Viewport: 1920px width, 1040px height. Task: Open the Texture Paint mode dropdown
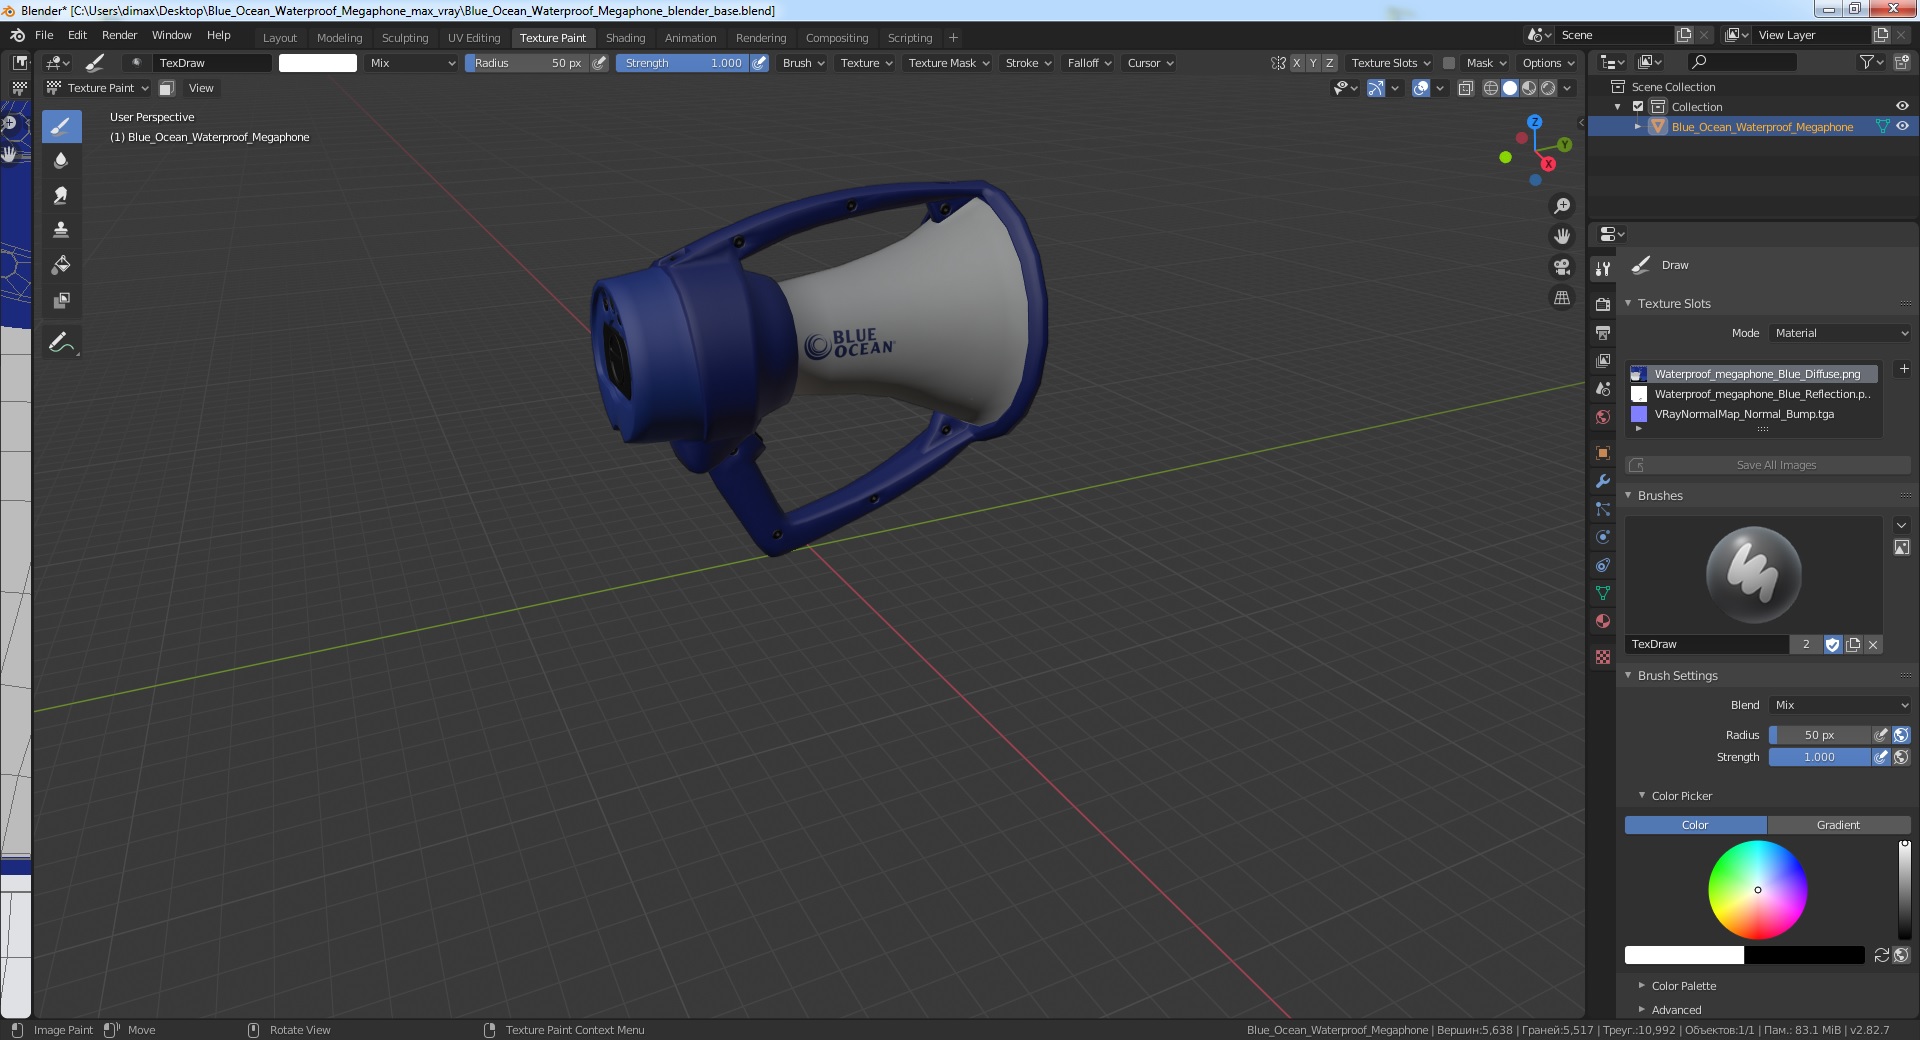coord(98,88)
